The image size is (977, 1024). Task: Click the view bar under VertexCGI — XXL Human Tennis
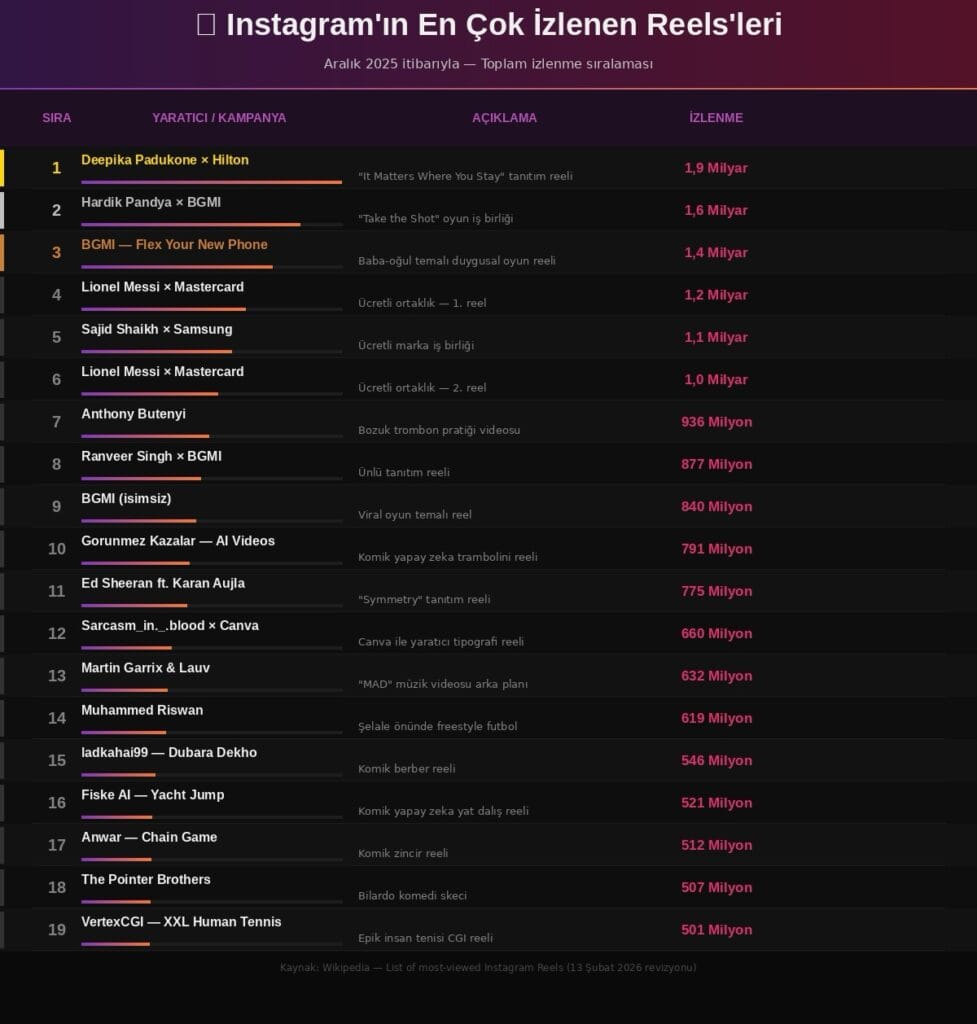212,944
